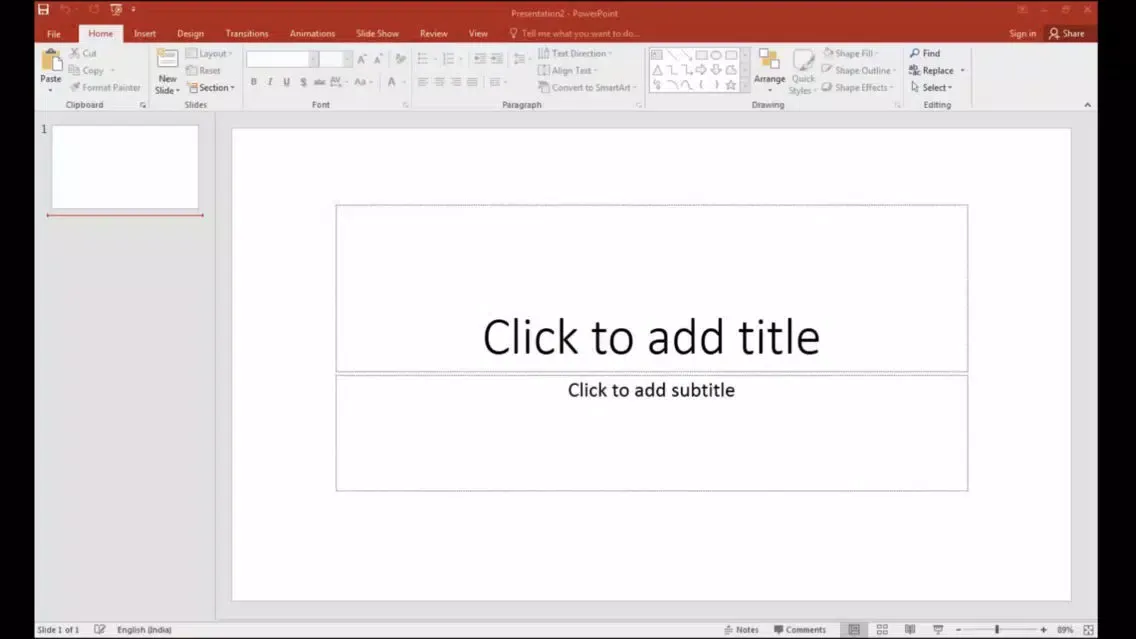Fit slide to current window icon

click(1088, 630)
